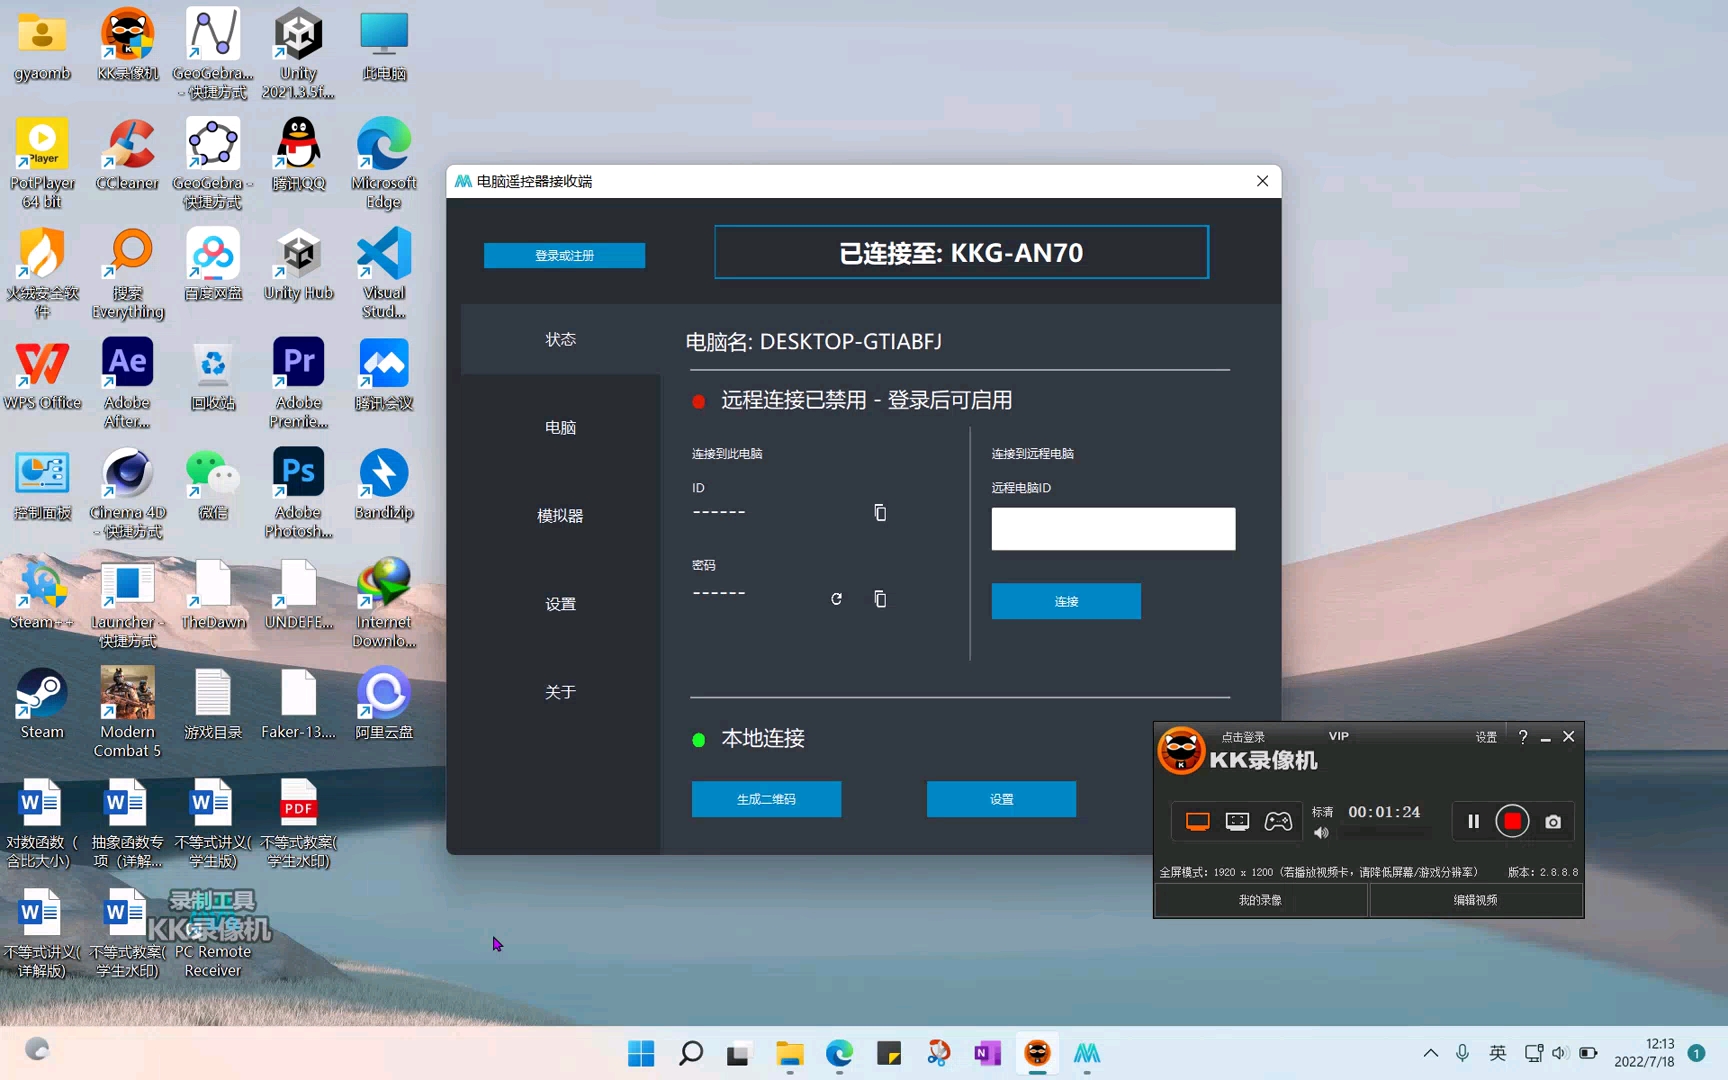Screen dimensions: 1728x1080
Task: Select 阿里云盘 desktop icon
Action: [x=384, y=704]
